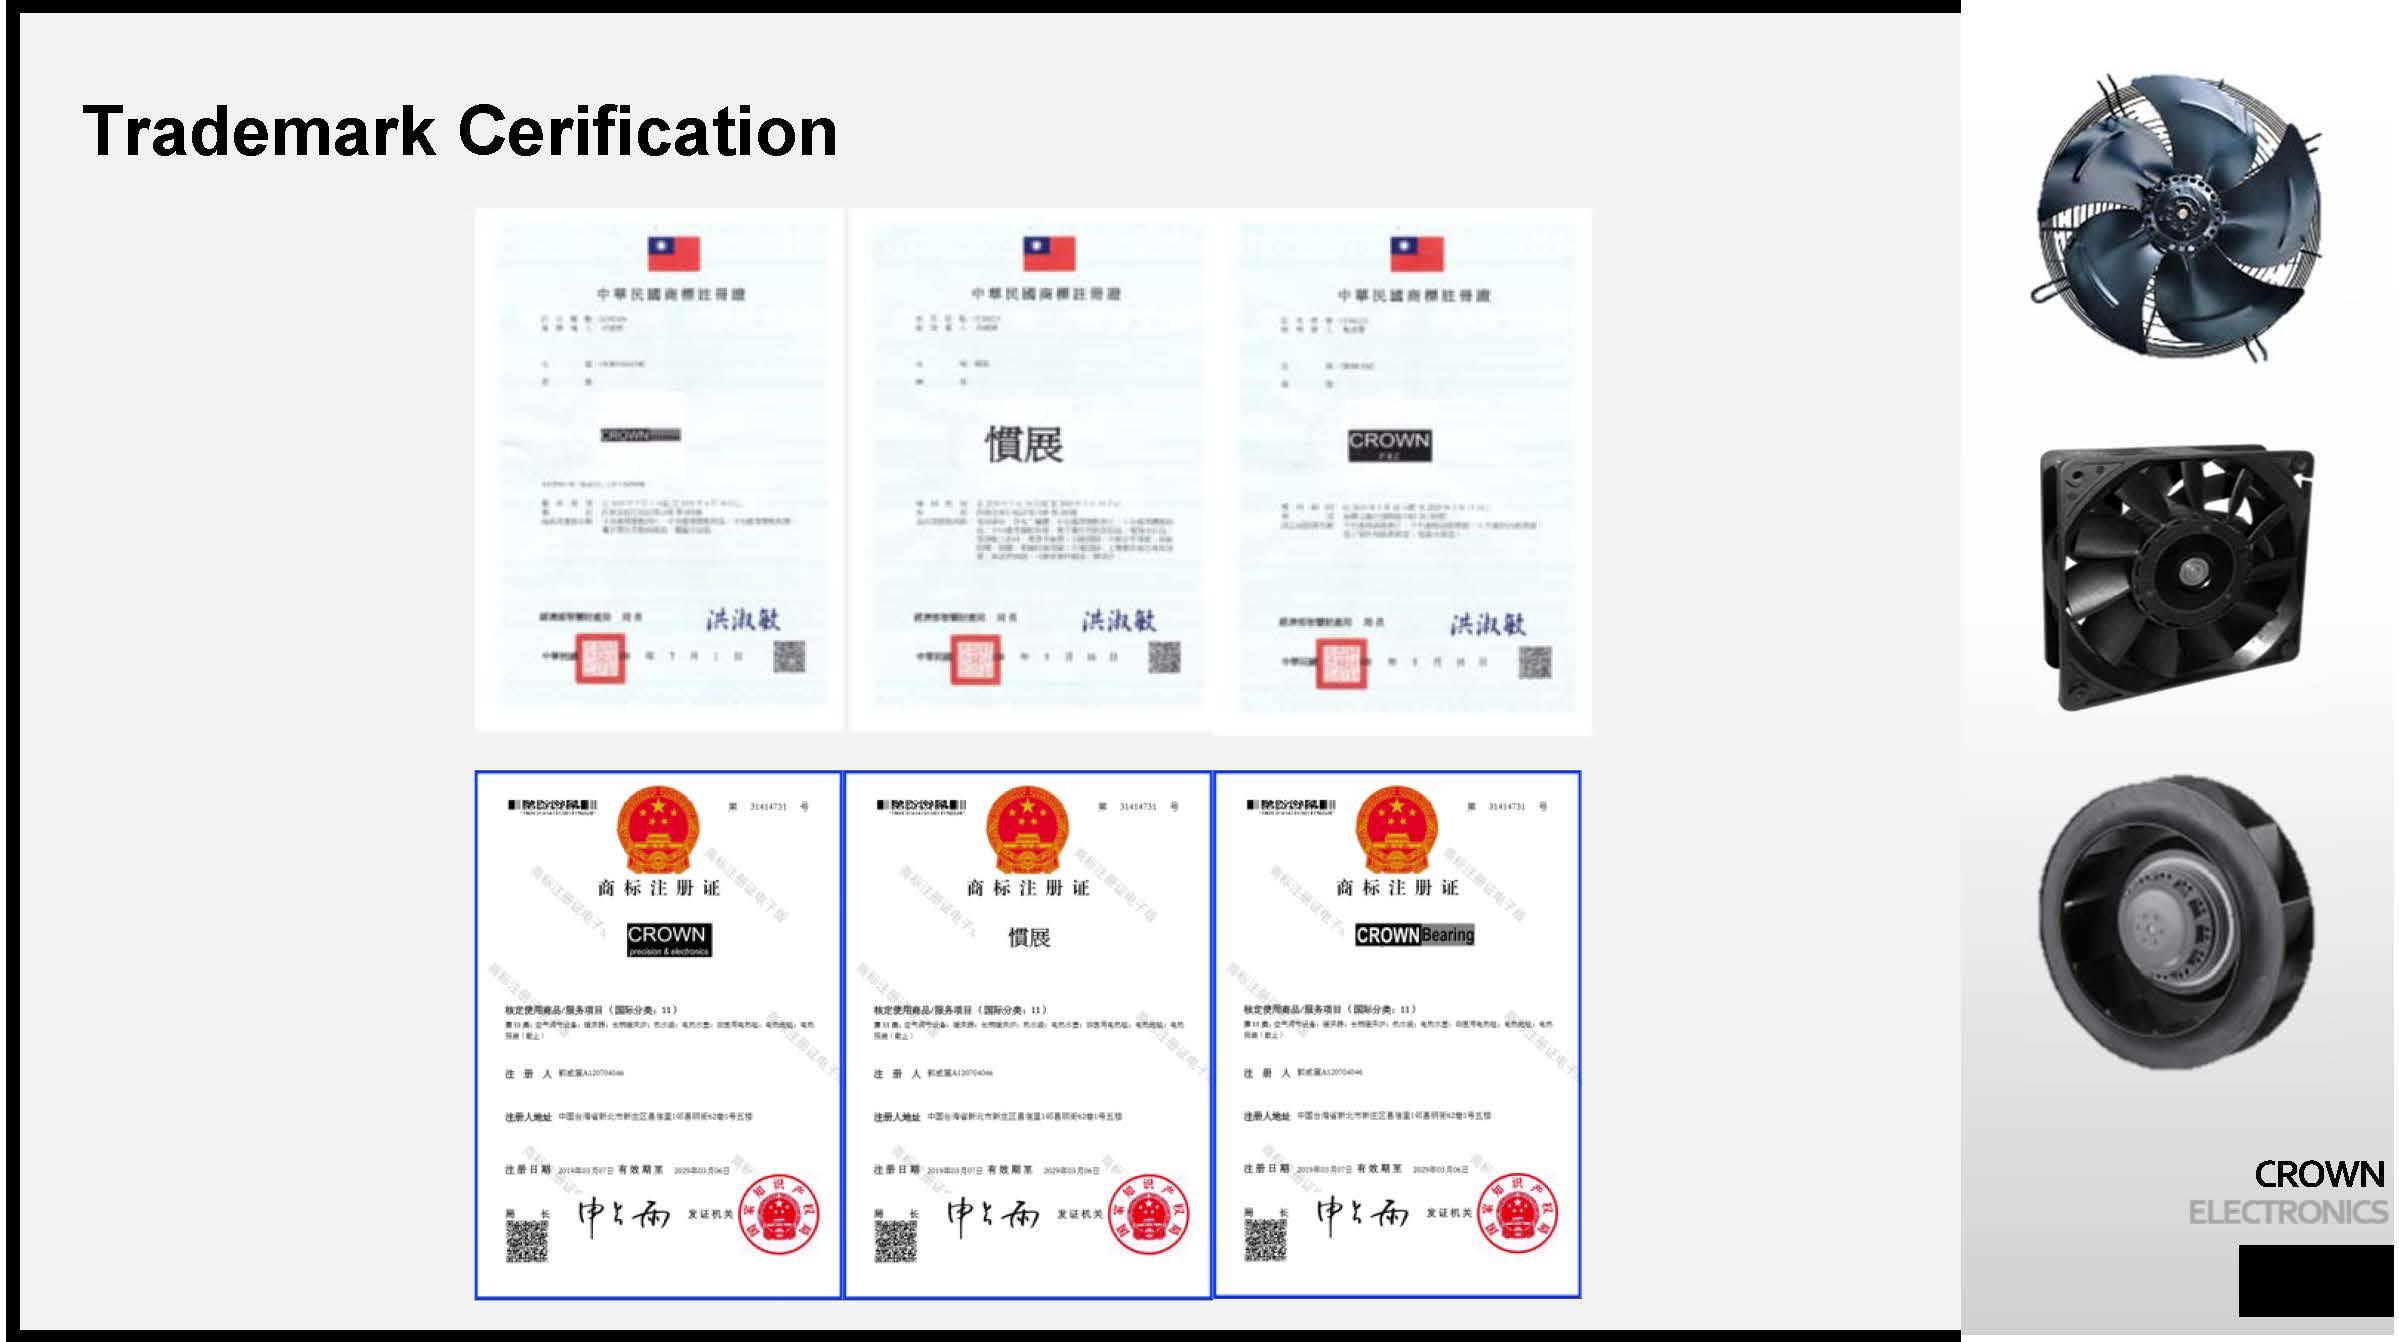Click 中華民國商標註冊證 heading on first Taiwan certificate
2399x1342 pixels.
tap(671, 294)
